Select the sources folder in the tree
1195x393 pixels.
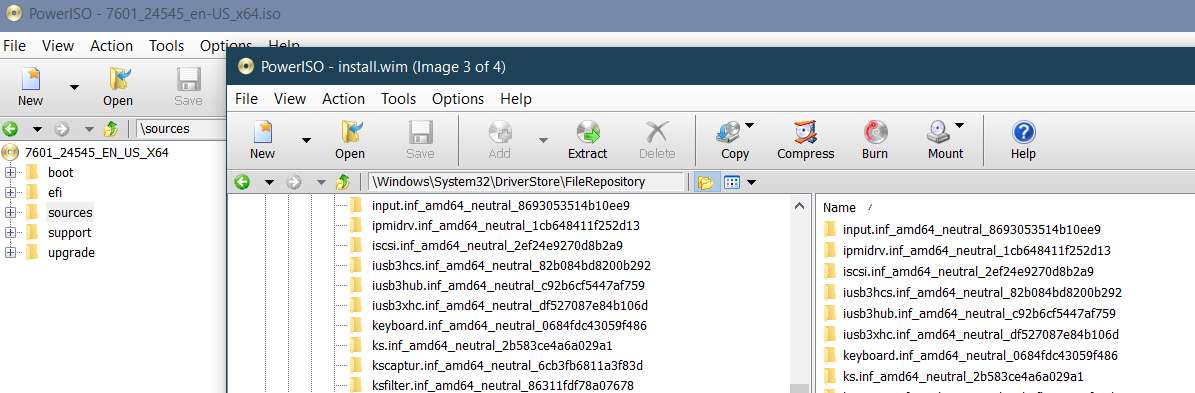tap(69, 212)
